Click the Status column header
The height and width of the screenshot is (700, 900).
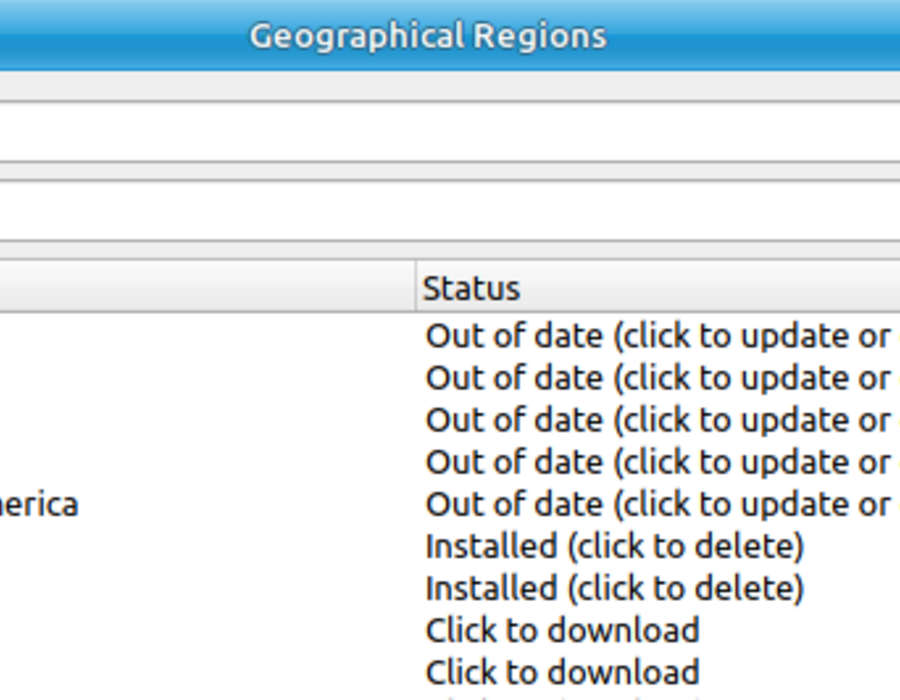(657, 287)
